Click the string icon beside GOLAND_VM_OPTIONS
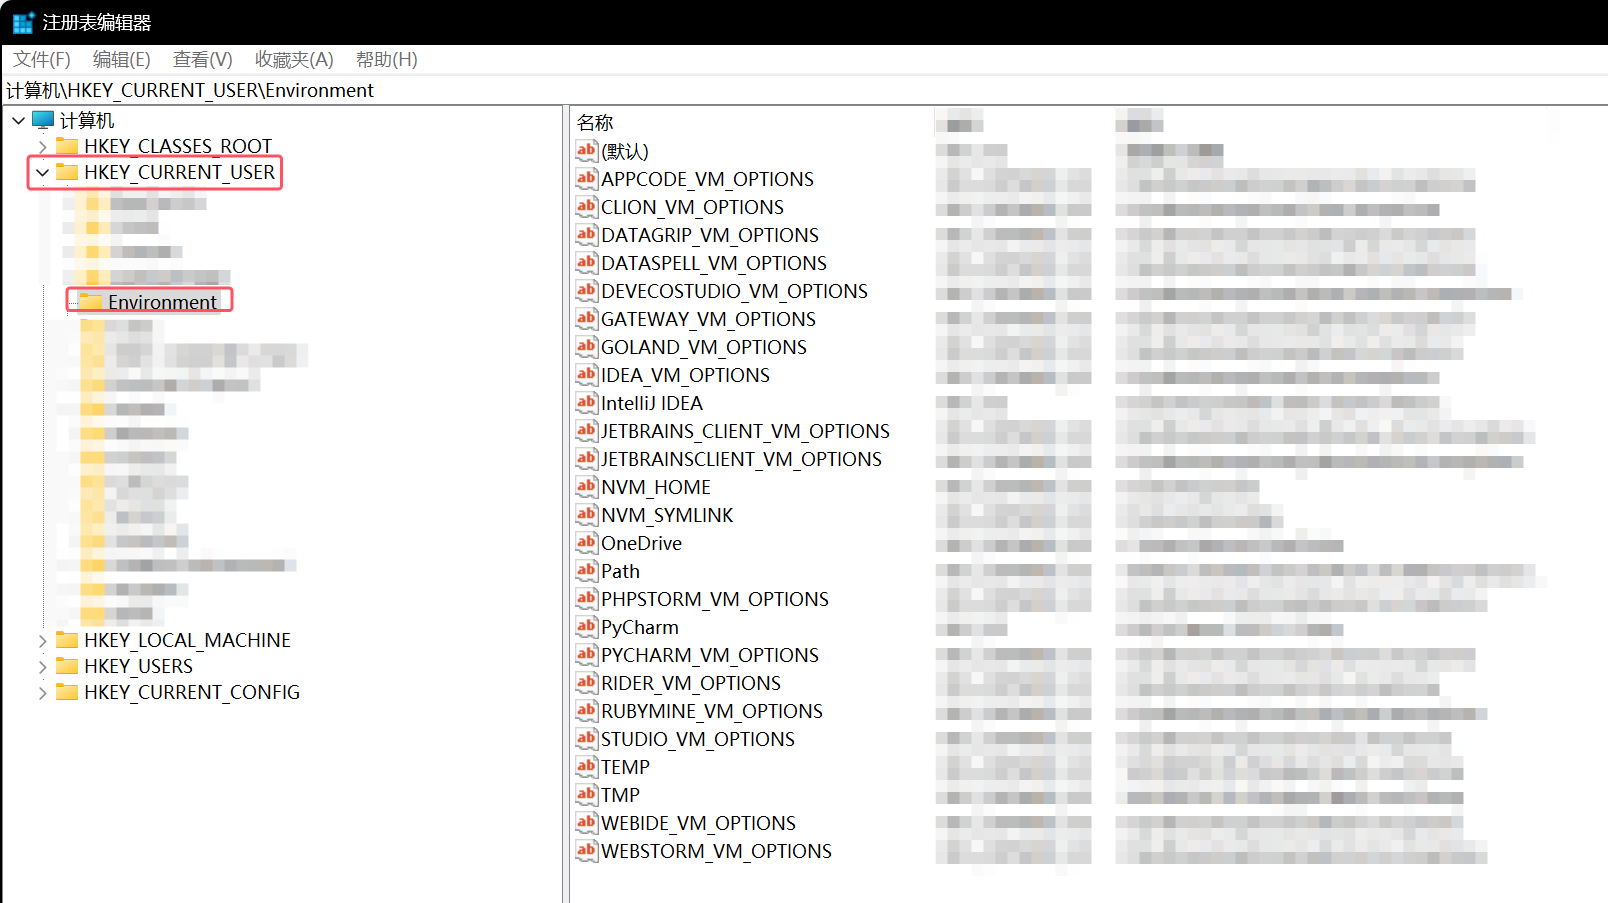 (x=587, y=347)
